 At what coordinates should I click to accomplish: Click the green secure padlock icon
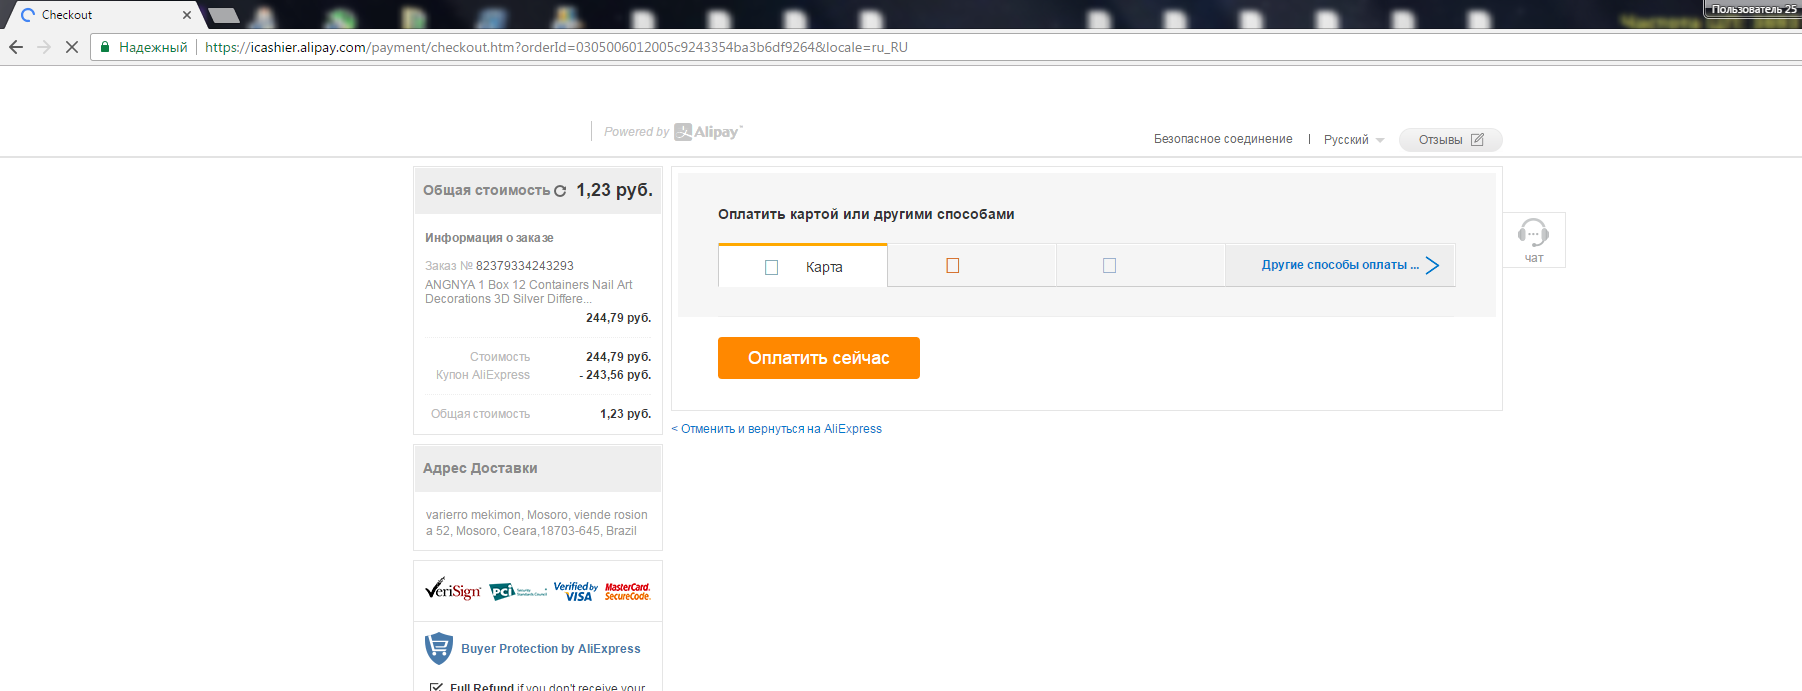105,47
